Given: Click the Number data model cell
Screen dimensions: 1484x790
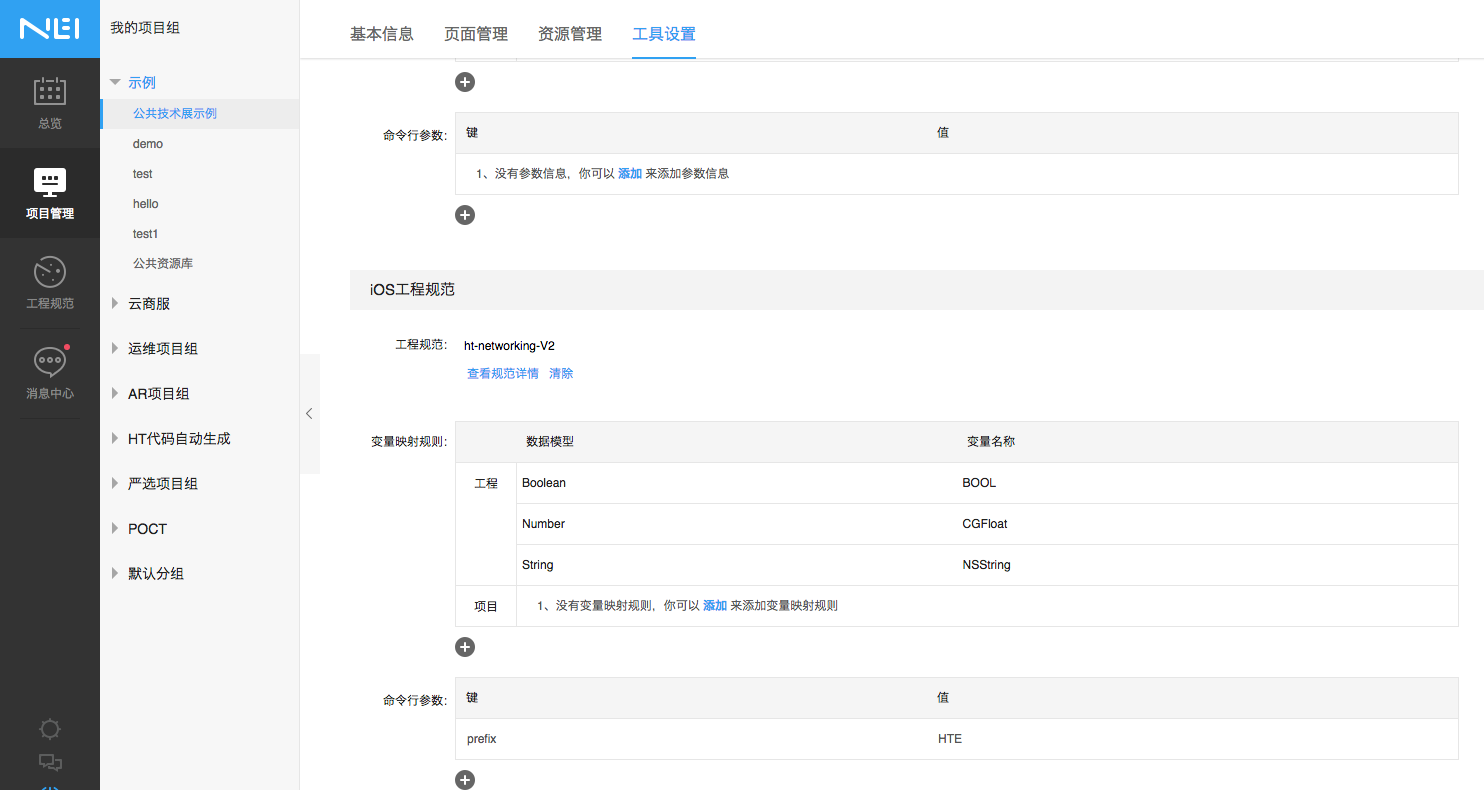Looking at the screenshot, I should [x=736, y=524].
